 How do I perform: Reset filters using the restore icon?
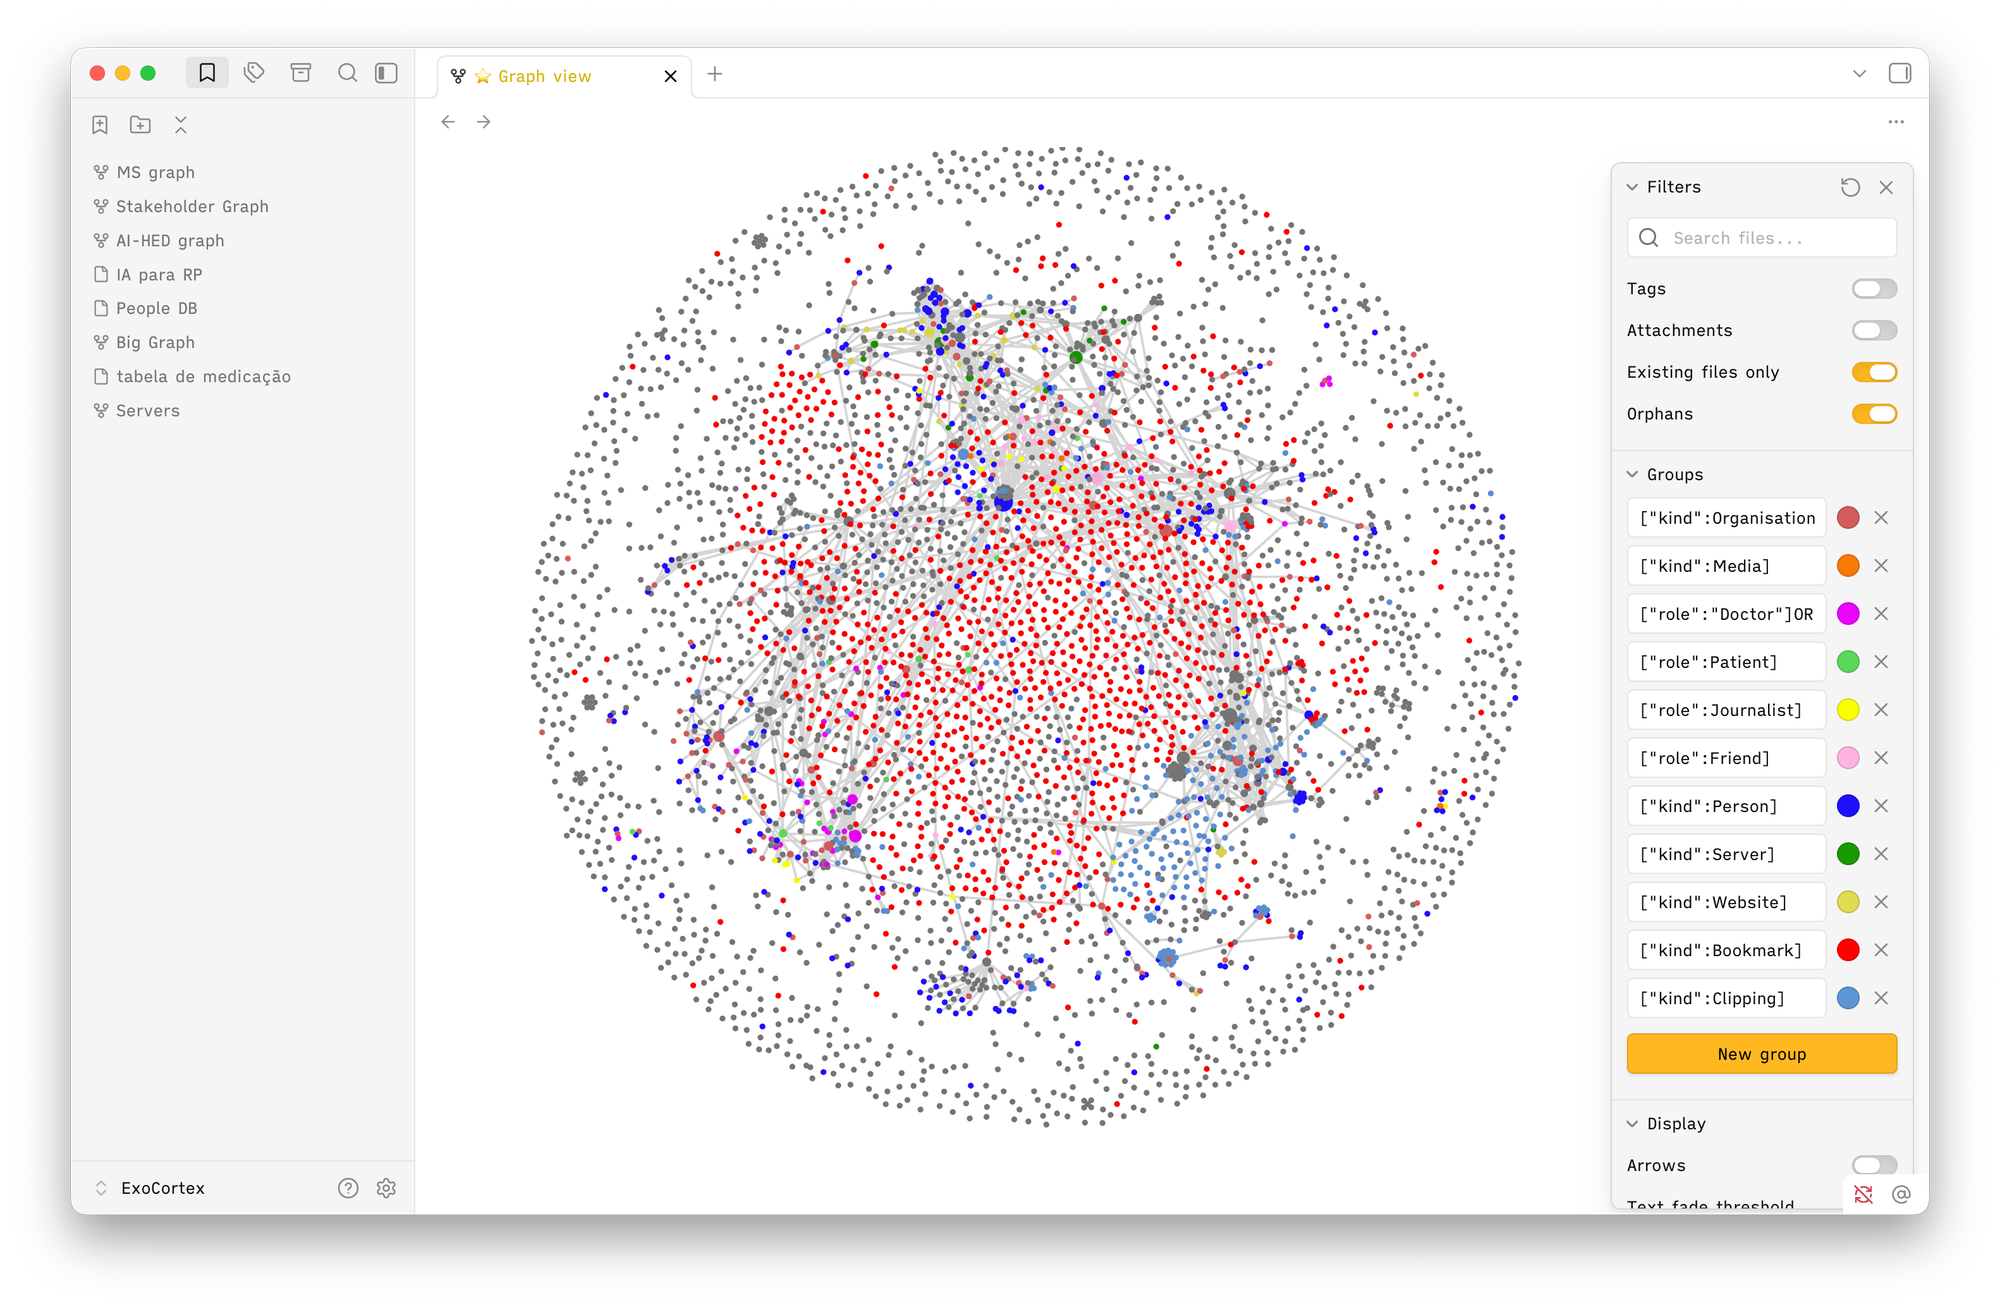(x=1850, y=187)
